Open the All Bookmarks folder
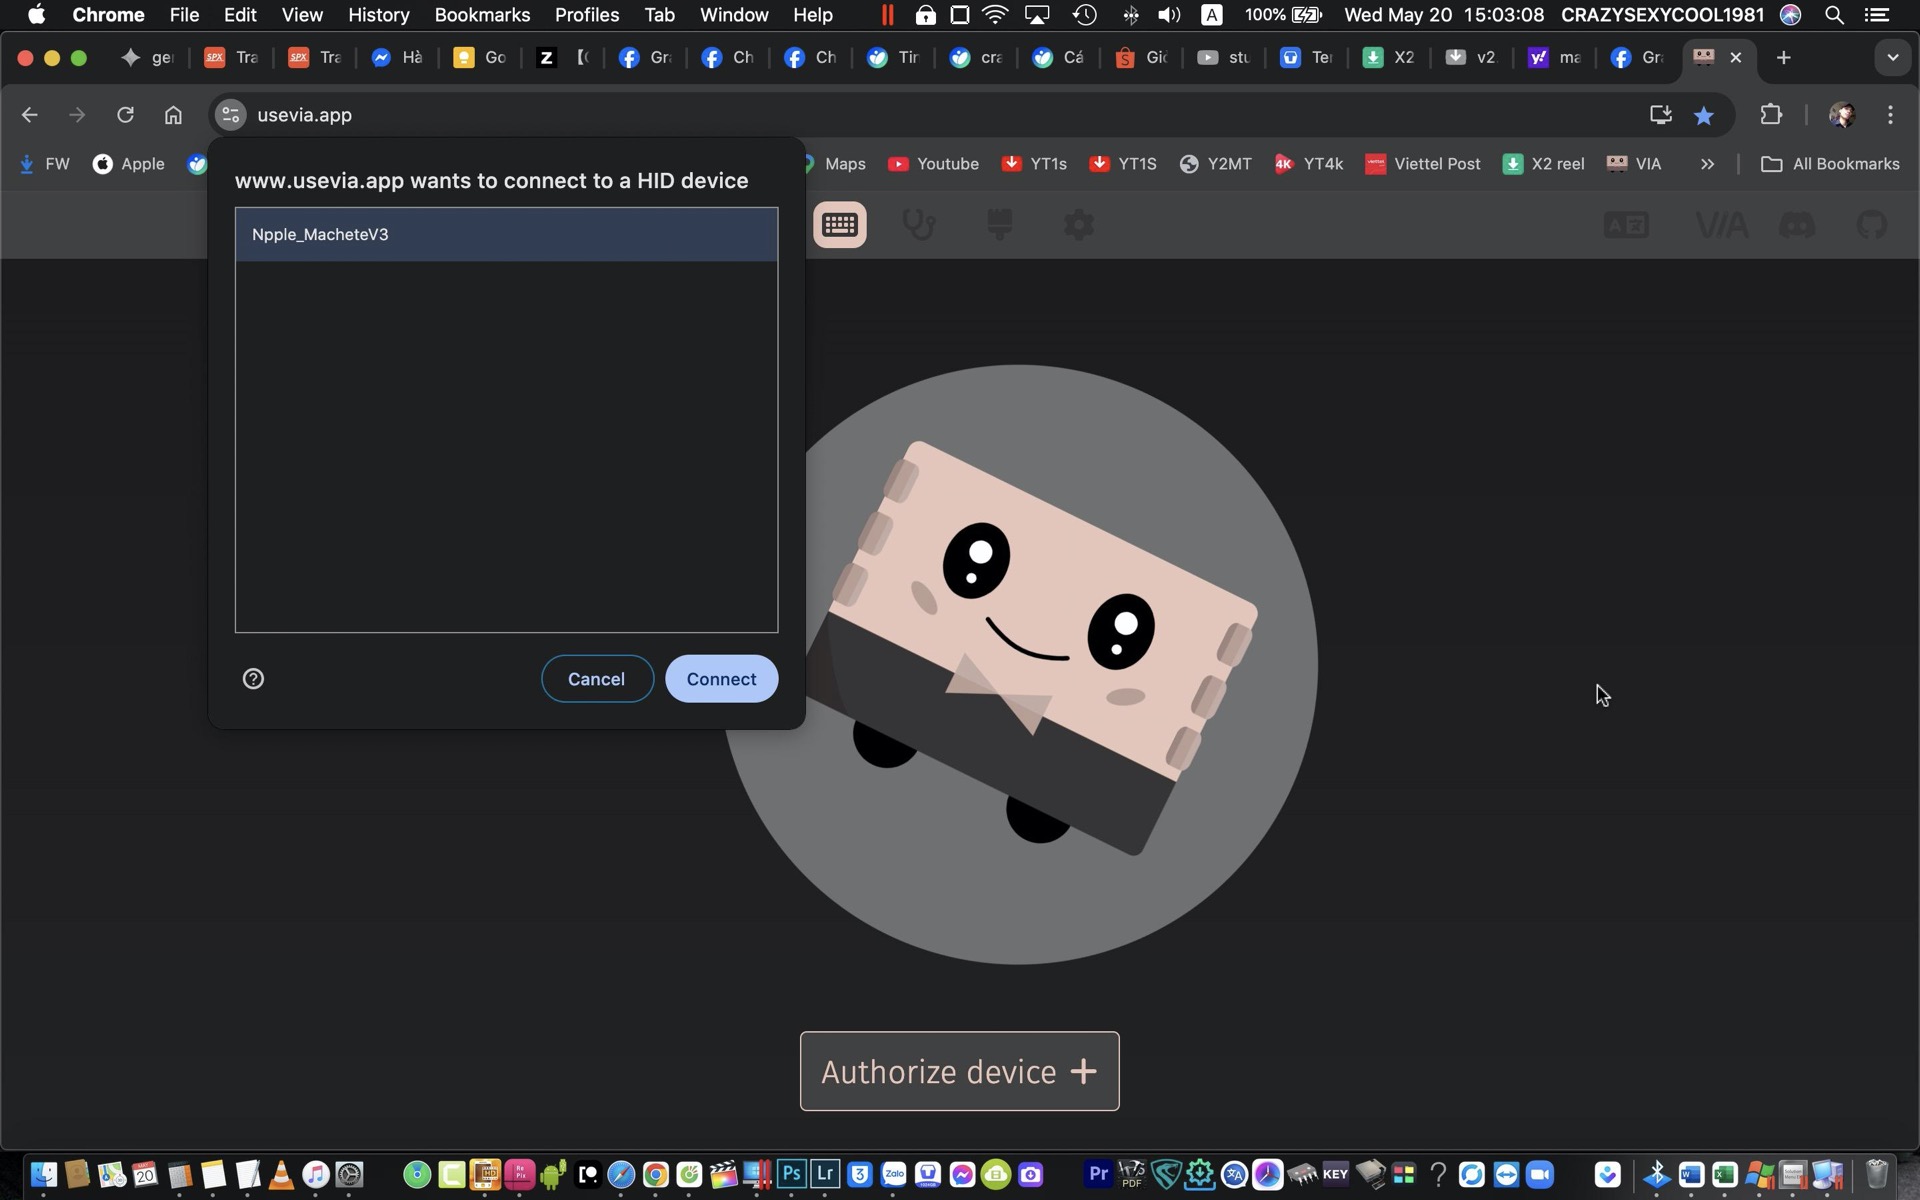The height and width of the screenshot is (1200, 1920). tap(1830, 164)
